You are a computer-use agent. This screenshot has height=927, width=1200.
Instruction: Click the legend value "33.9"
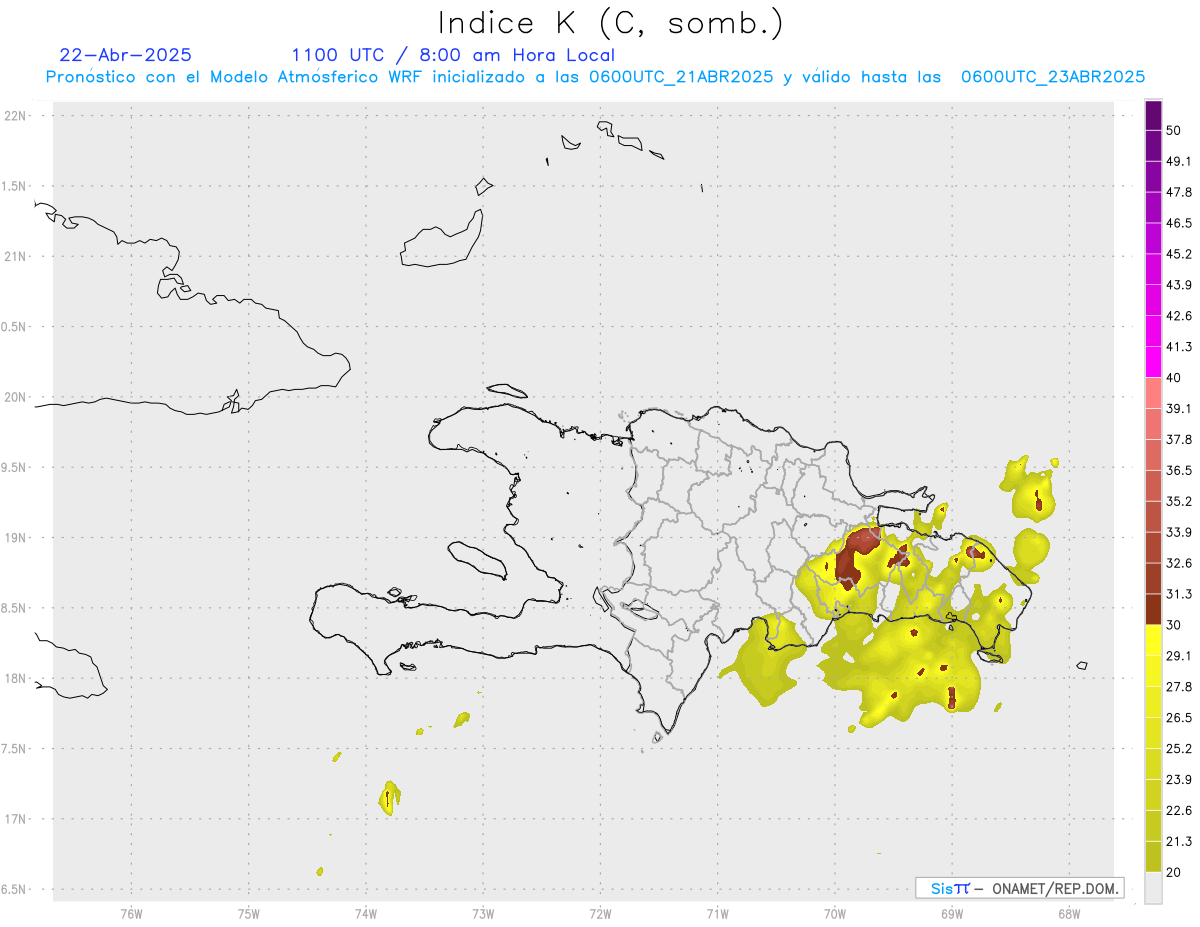(1179, 532)
